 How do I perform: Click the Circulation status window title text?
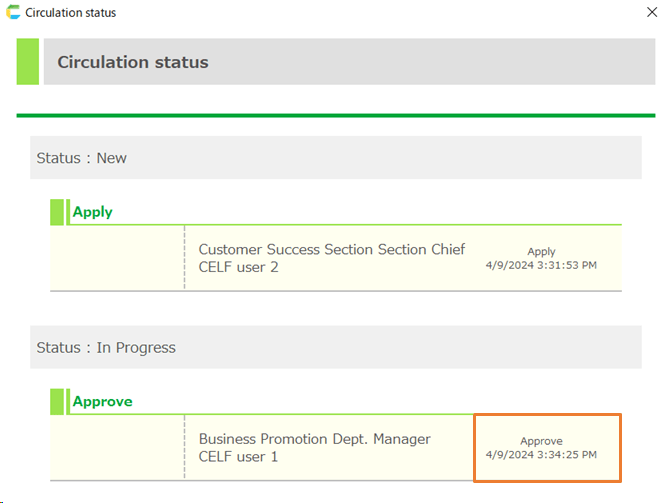pyautogui.click(x=70, y=13)
